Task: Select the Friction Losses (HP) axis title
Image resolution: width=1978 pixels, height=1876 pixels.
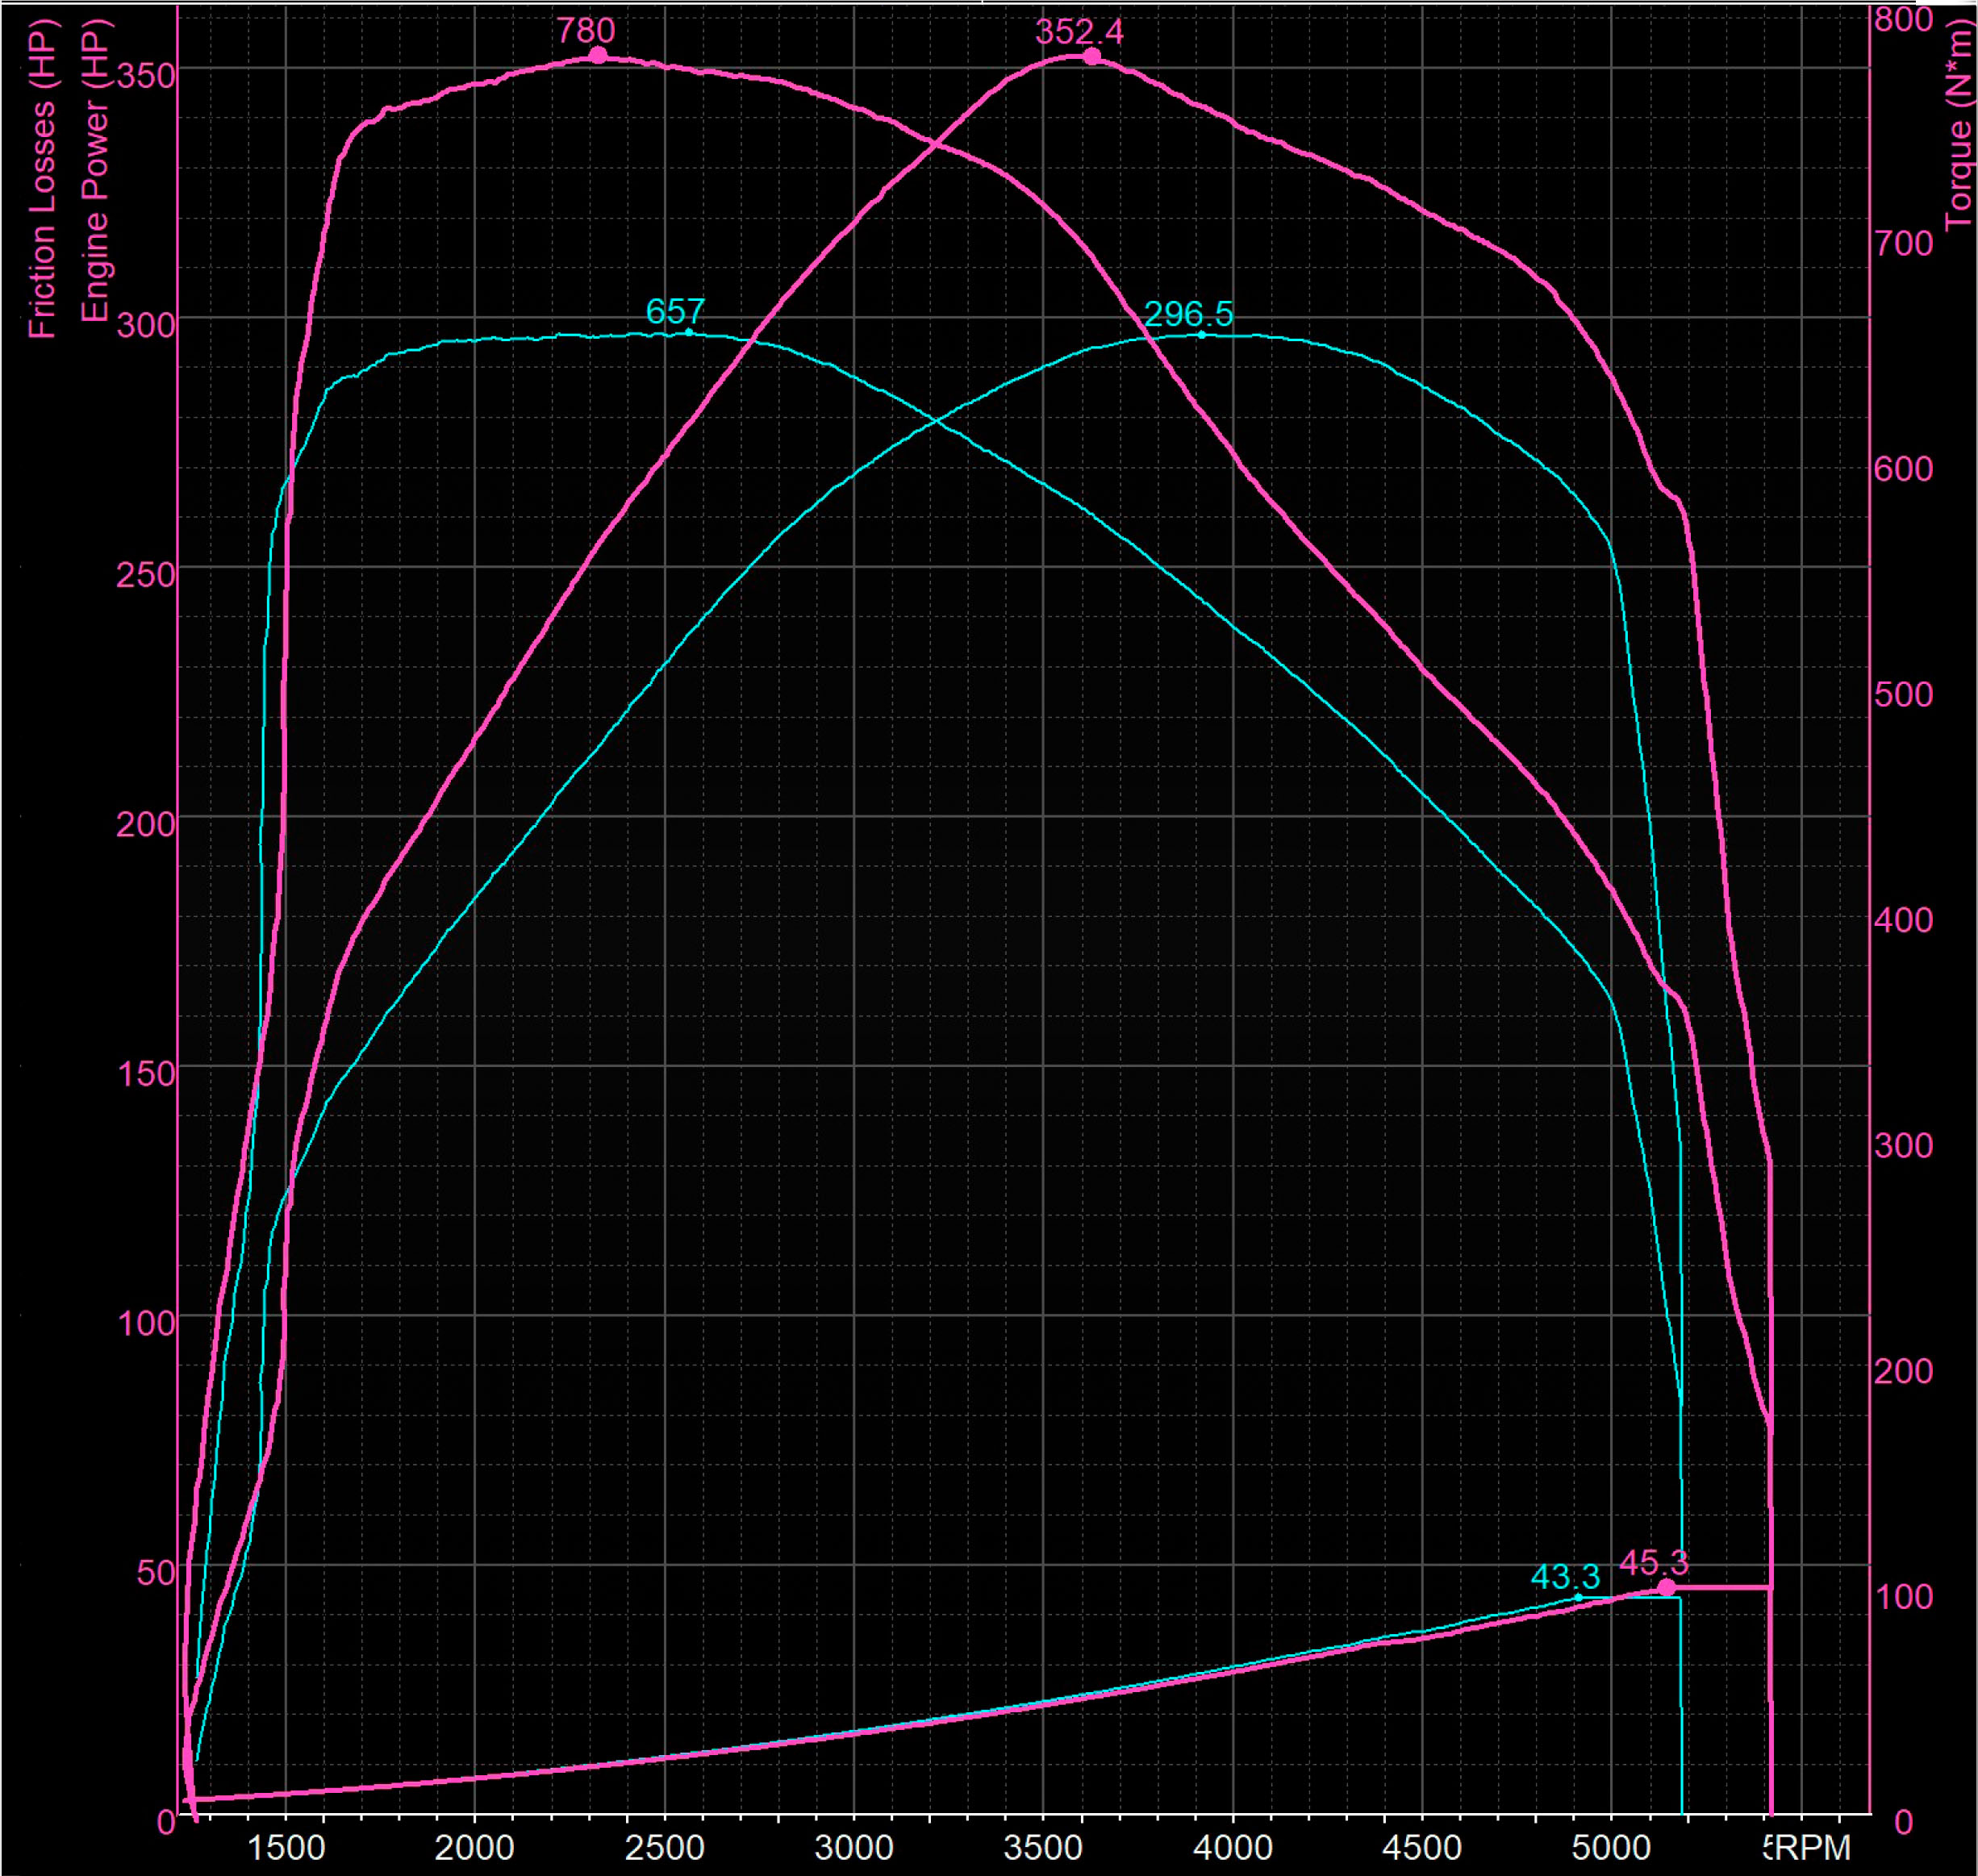Action: [x=42, y=178]
